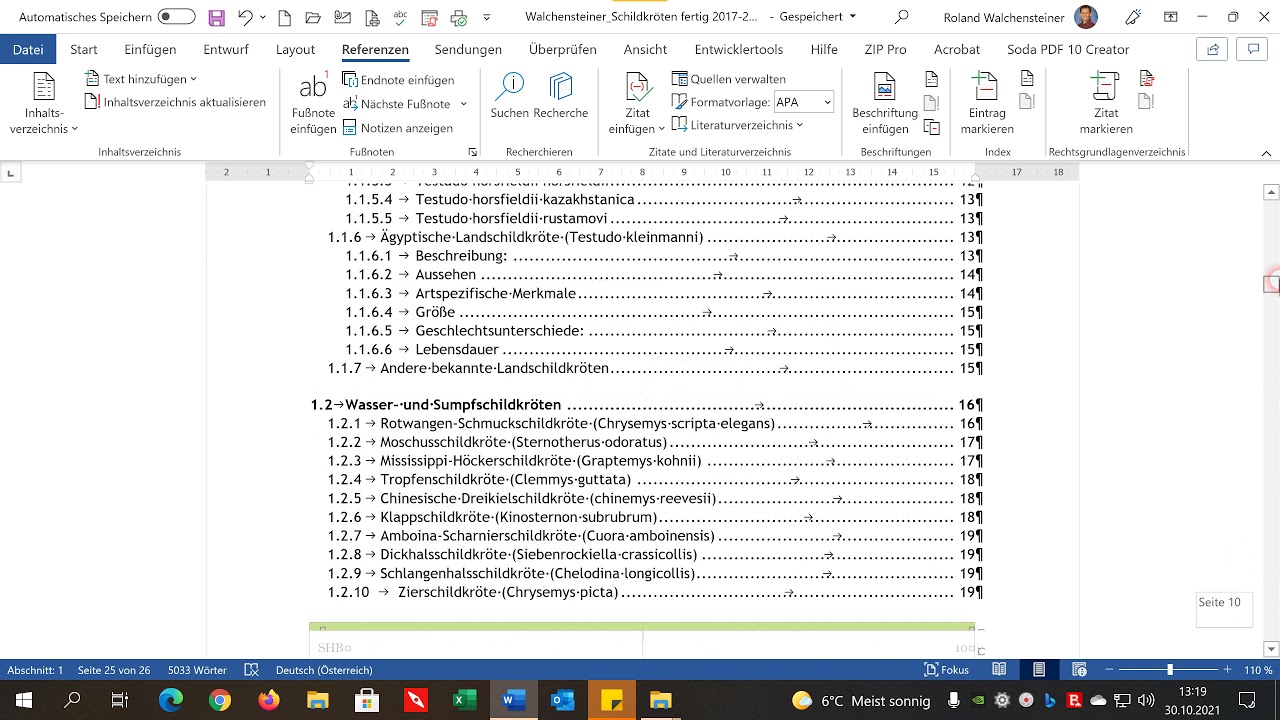The width and height of the screenshot is (1280, 720).
Task: Click the vertical scrollbar down arrow
Action: tap(1272, 649)
